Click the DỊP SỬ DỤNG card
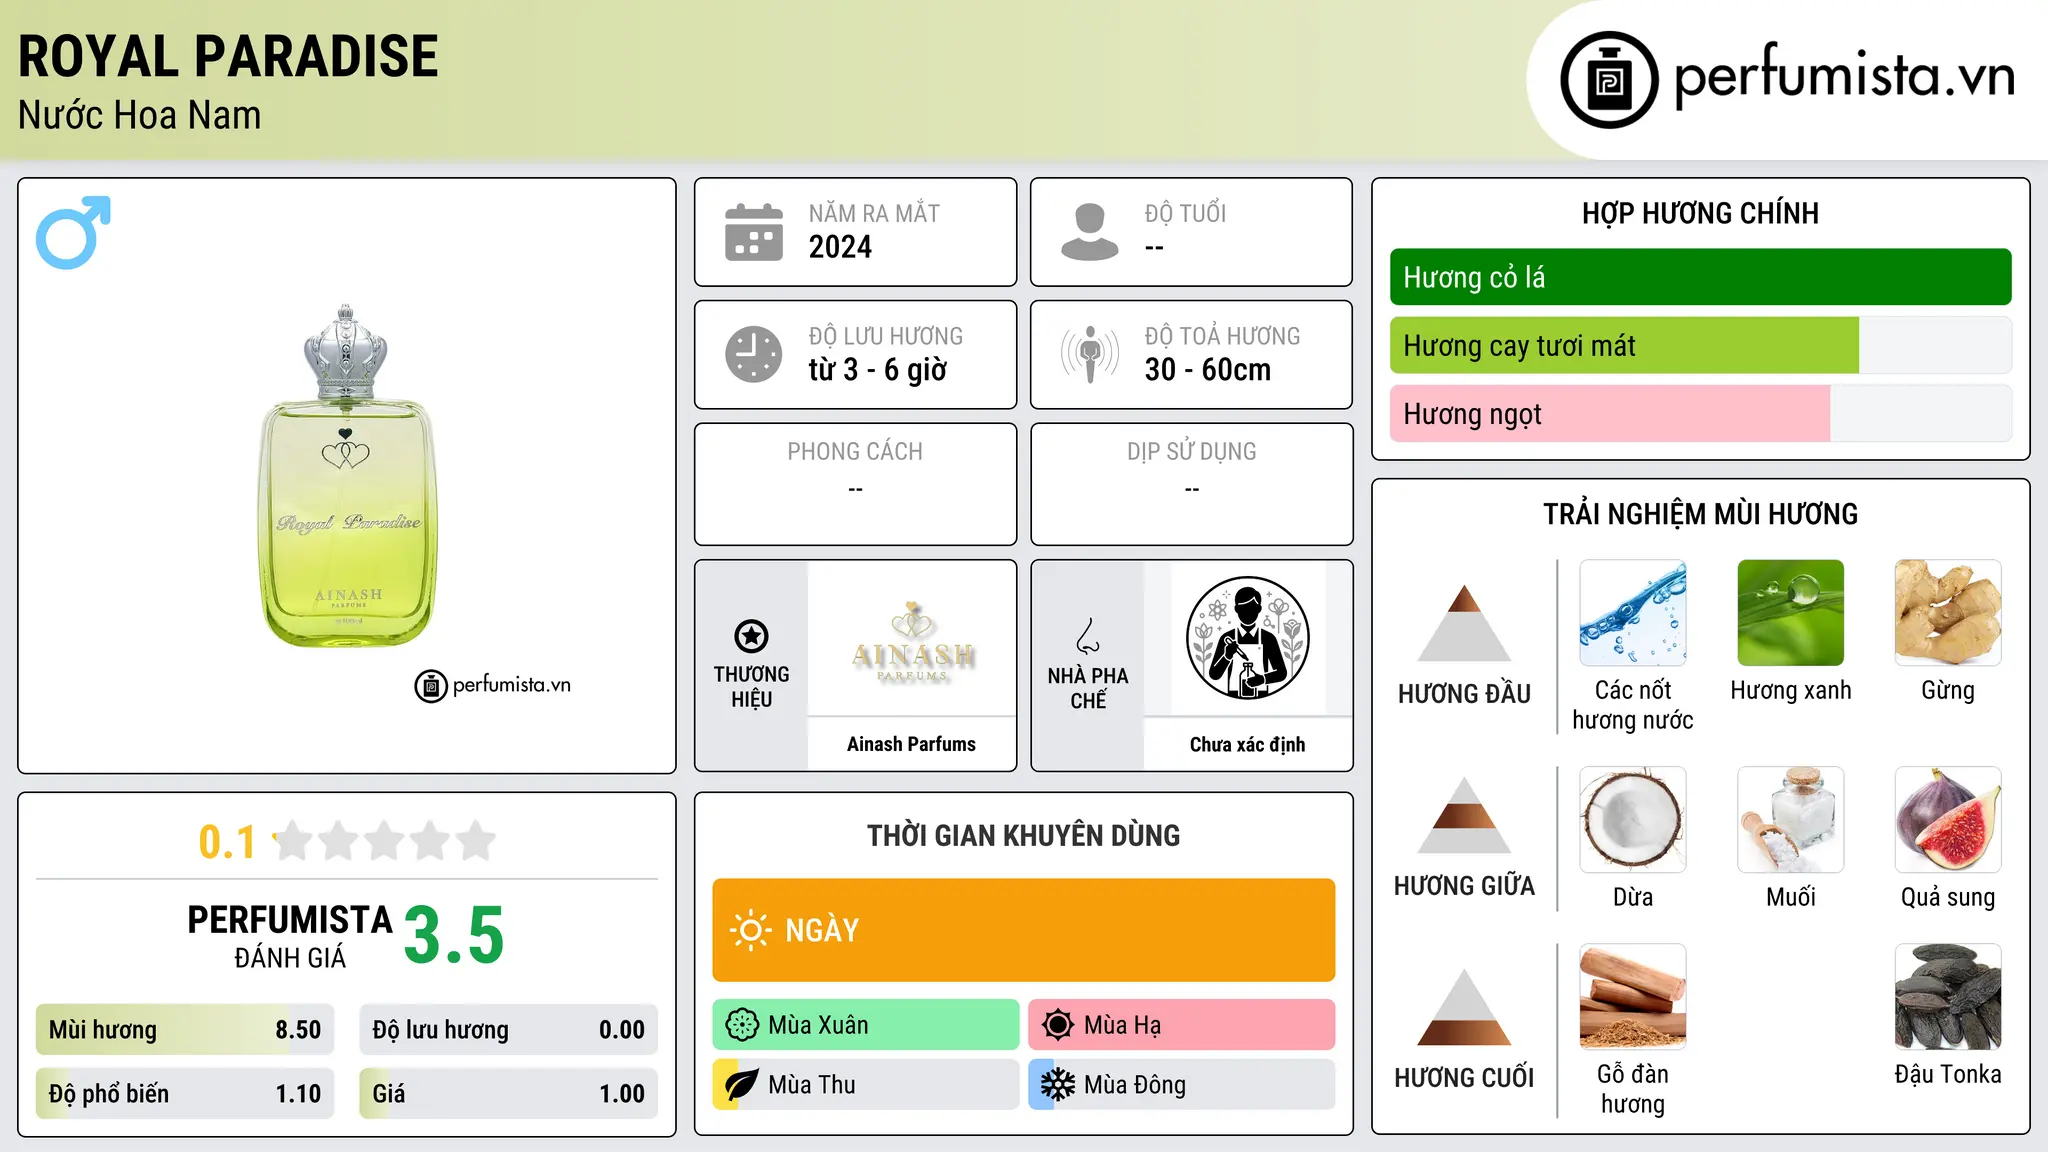 pyautogui.click(x=1192, y=484)
